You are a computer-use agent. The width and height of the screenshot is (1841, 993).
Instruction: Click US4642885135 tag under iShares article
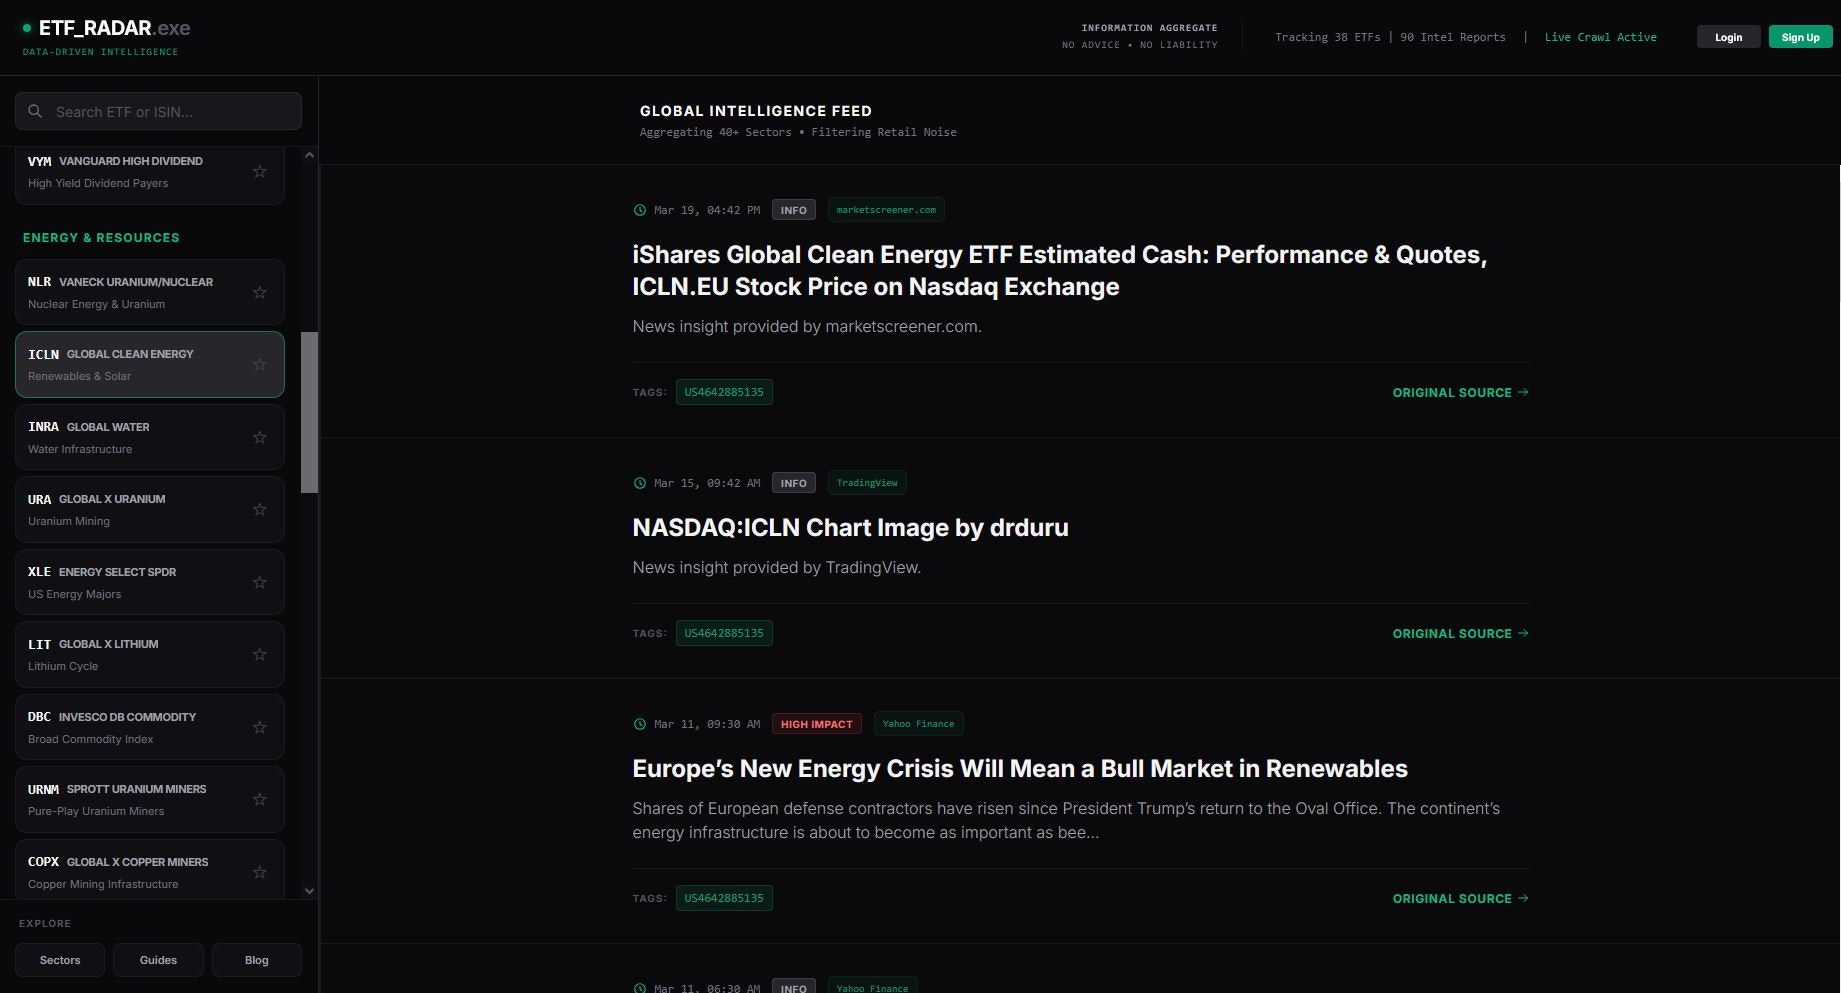[x=724, y=392]
